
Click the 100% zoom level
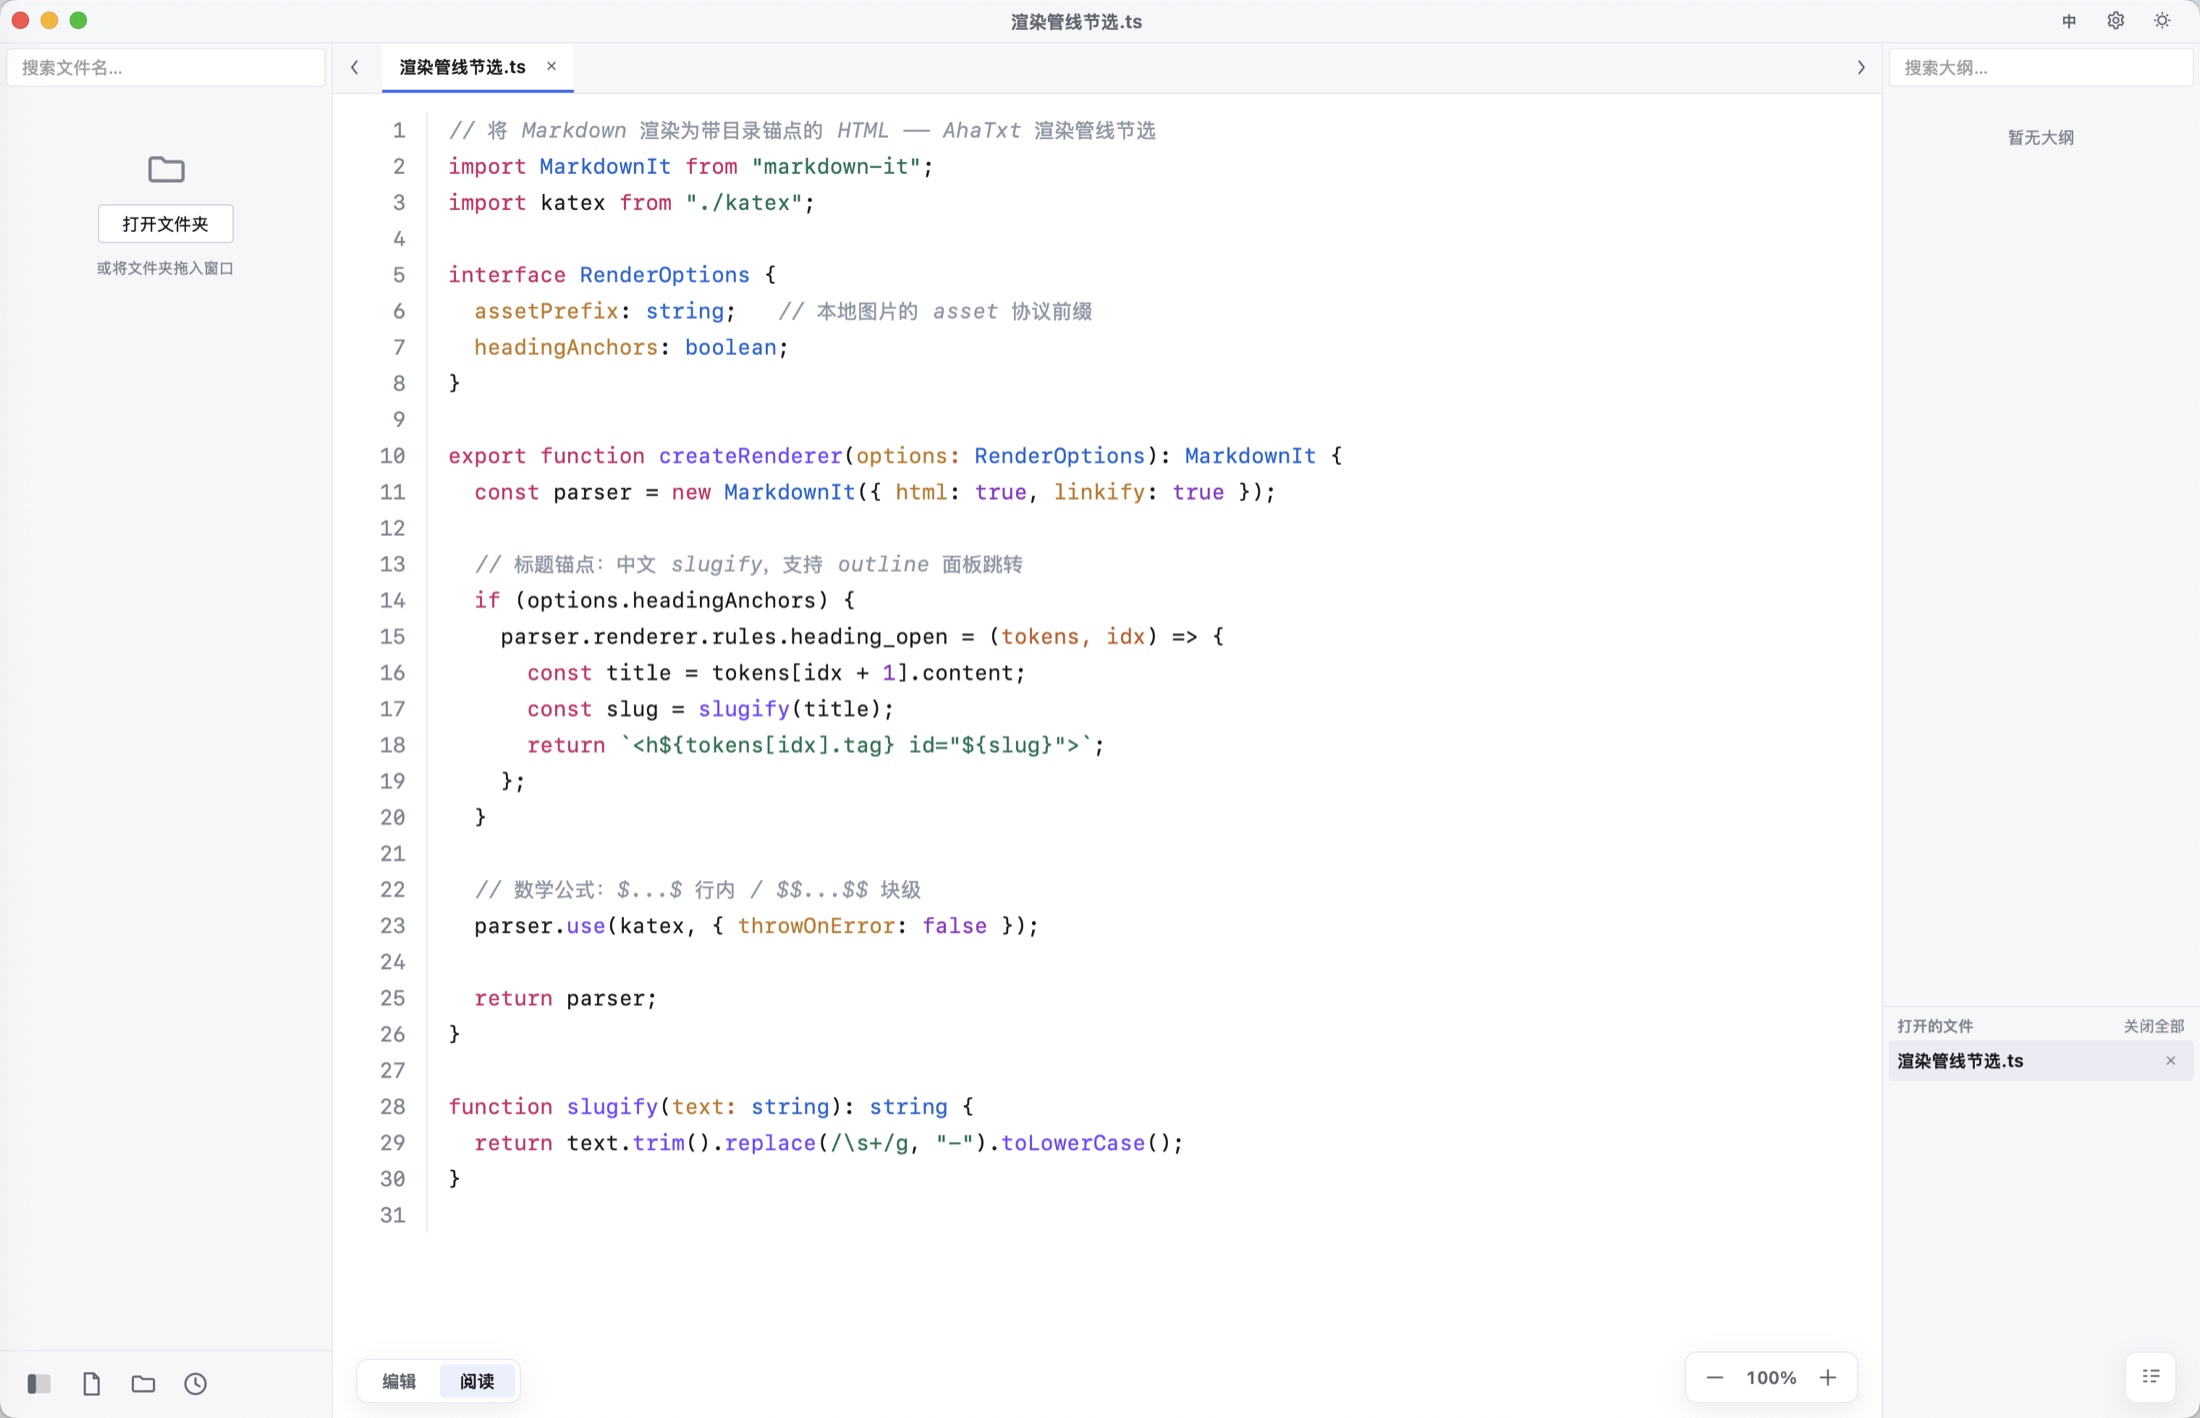click(1771, 1378)
